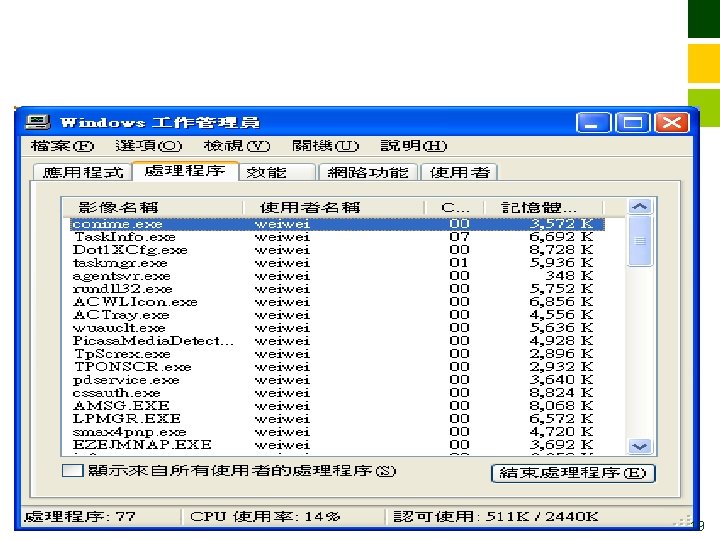Select the TaskInfo.exe process
The image size is (720, 540).
(338, 237)
